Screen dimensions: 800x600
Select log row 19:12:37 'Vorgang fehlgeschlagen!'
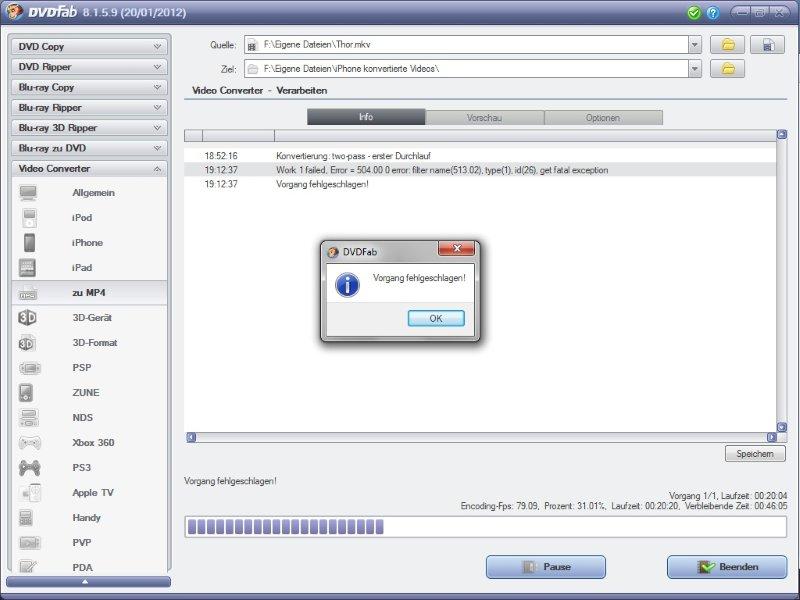point(480,184)
